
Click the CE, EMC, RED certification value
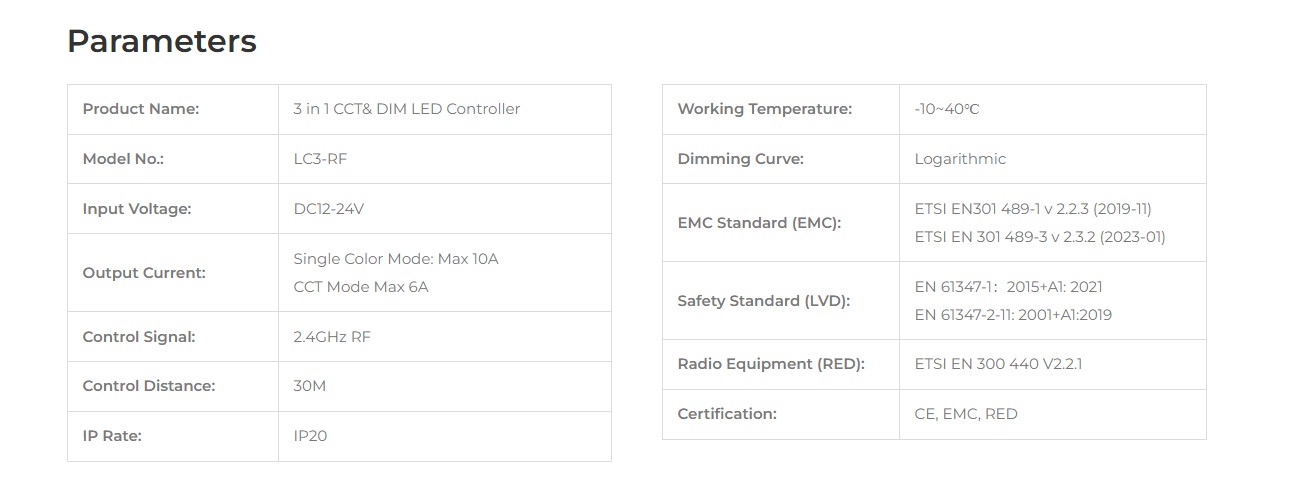pyautogui.click(x=966, y=414)
